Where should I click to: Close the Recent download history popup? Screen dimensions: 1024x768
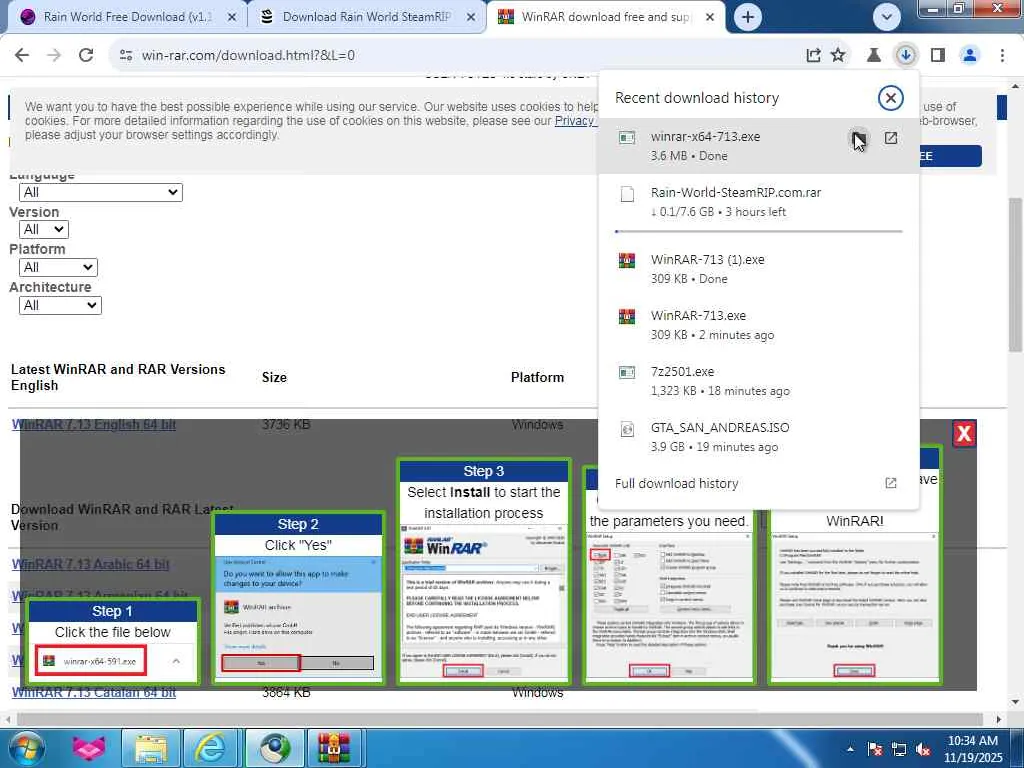click(890, 98)
